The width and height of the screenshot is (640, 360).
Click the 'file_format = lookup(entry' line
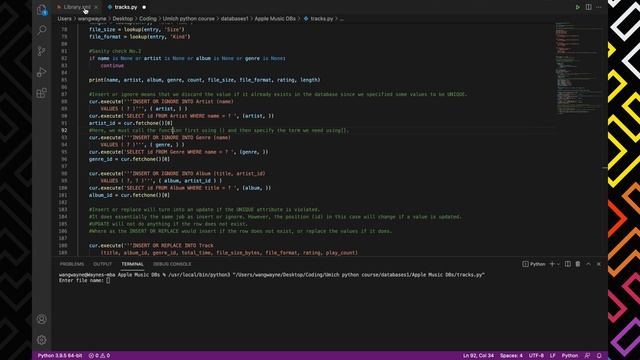point(140,37)
